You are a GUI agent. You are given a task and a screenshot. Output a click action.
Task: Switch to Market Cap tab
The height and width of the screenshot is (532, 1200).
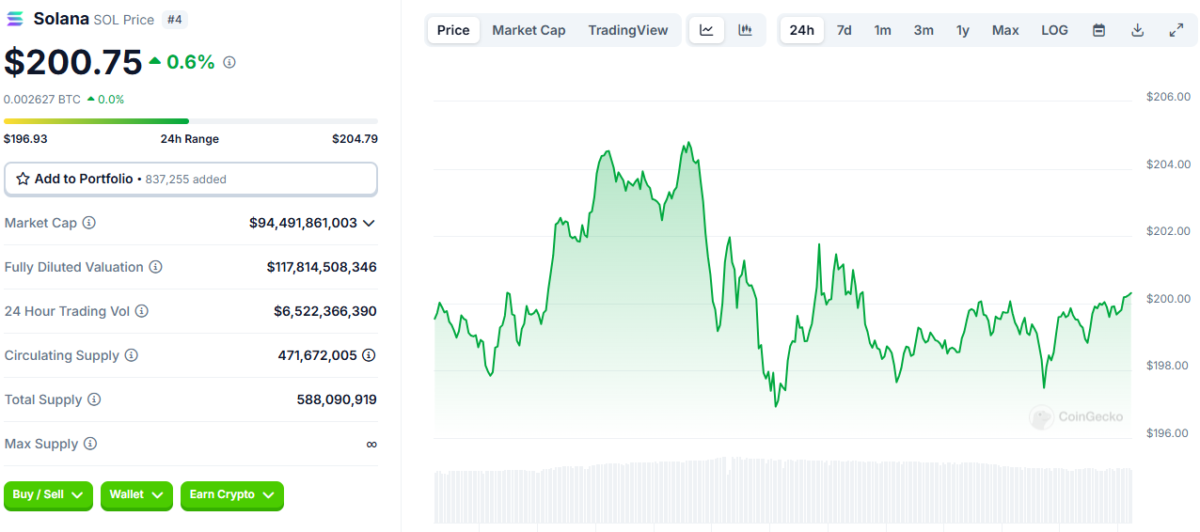click(x=528, y=30)
